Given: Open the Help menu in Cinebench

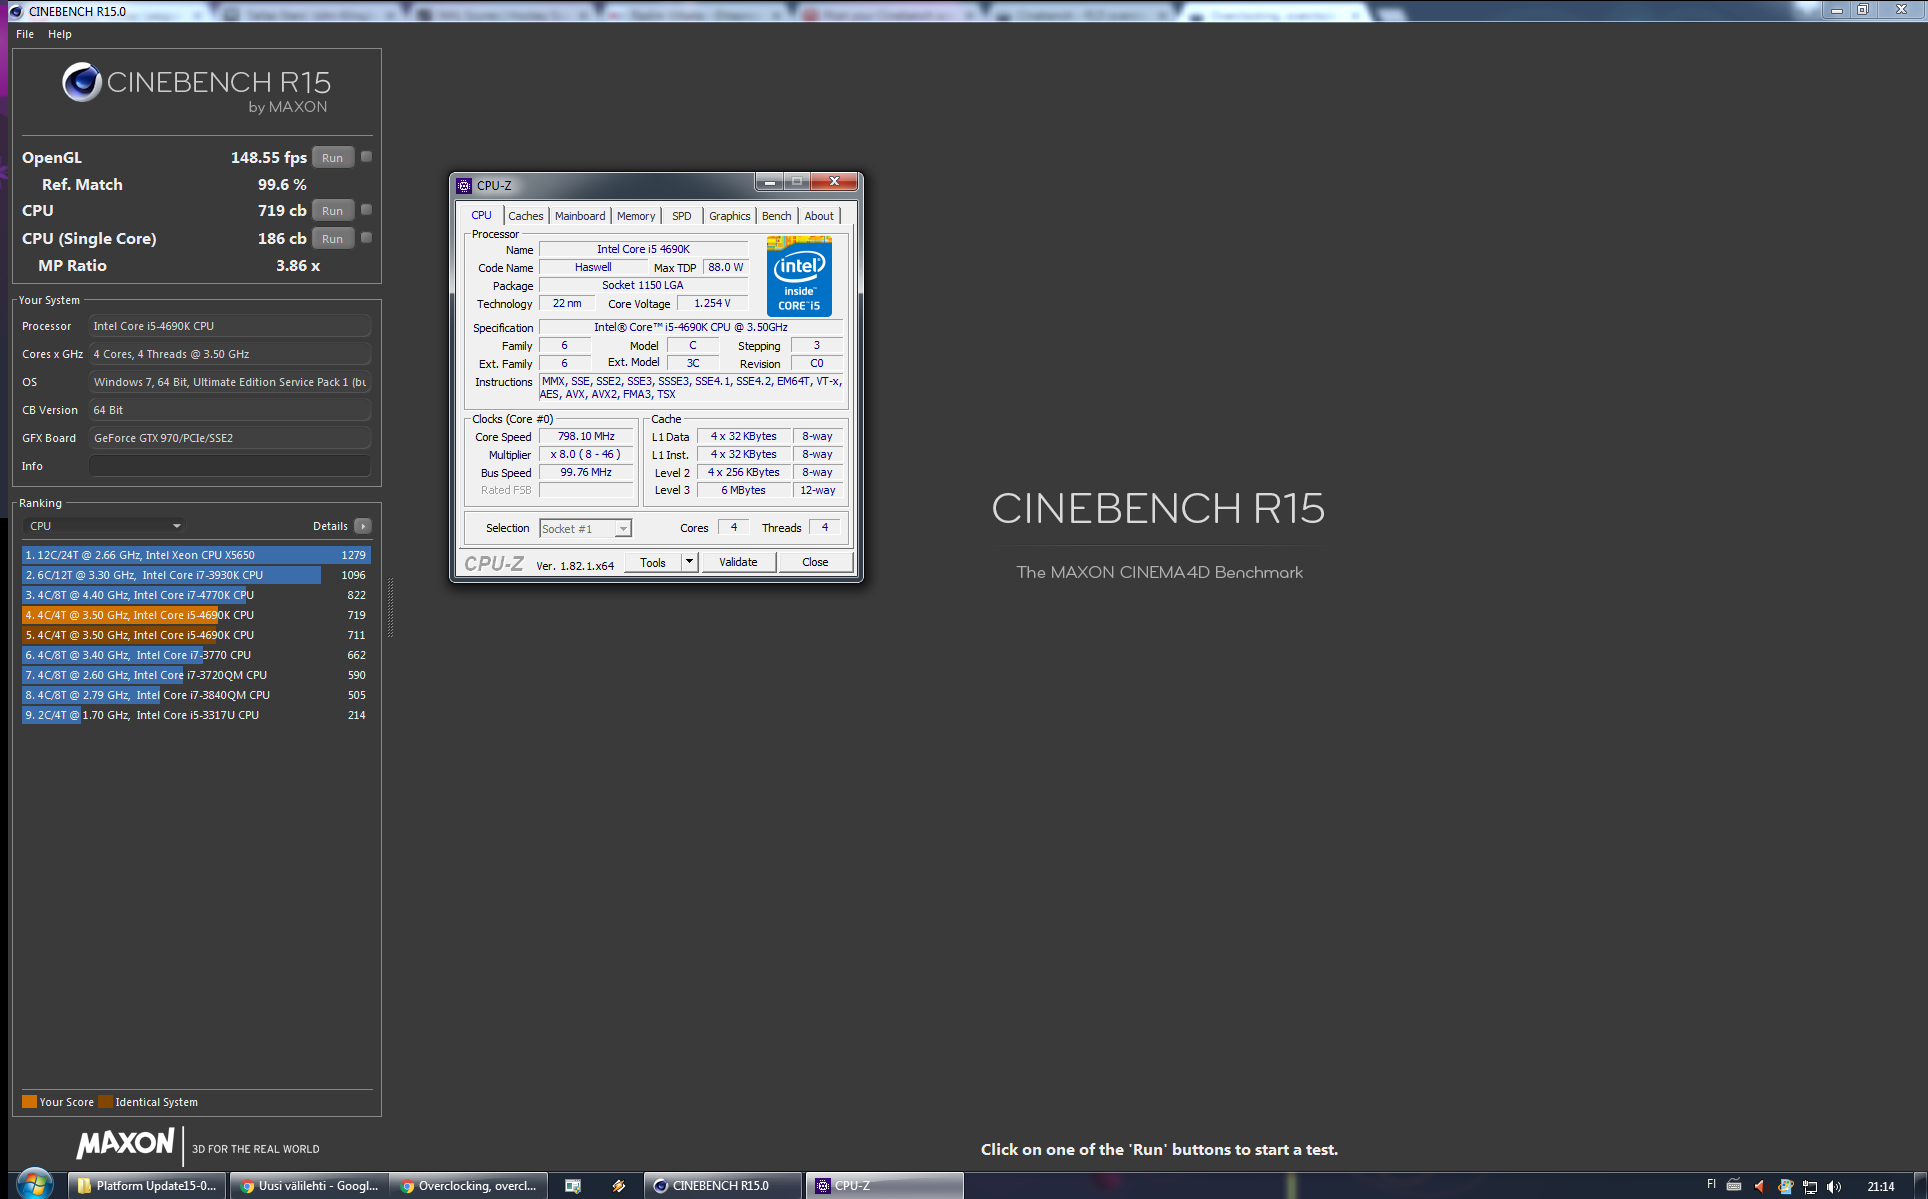Looking at the screenshot, I should 60,34.
